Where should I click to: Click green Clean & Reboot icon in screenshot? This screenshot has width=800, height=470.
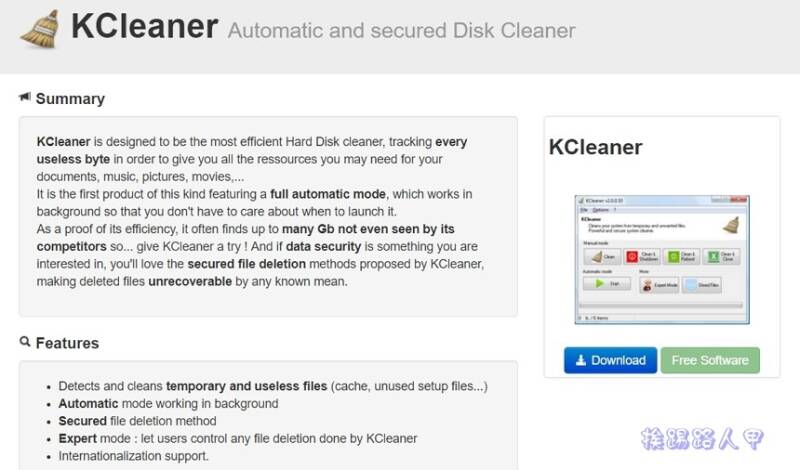[673, 257]
